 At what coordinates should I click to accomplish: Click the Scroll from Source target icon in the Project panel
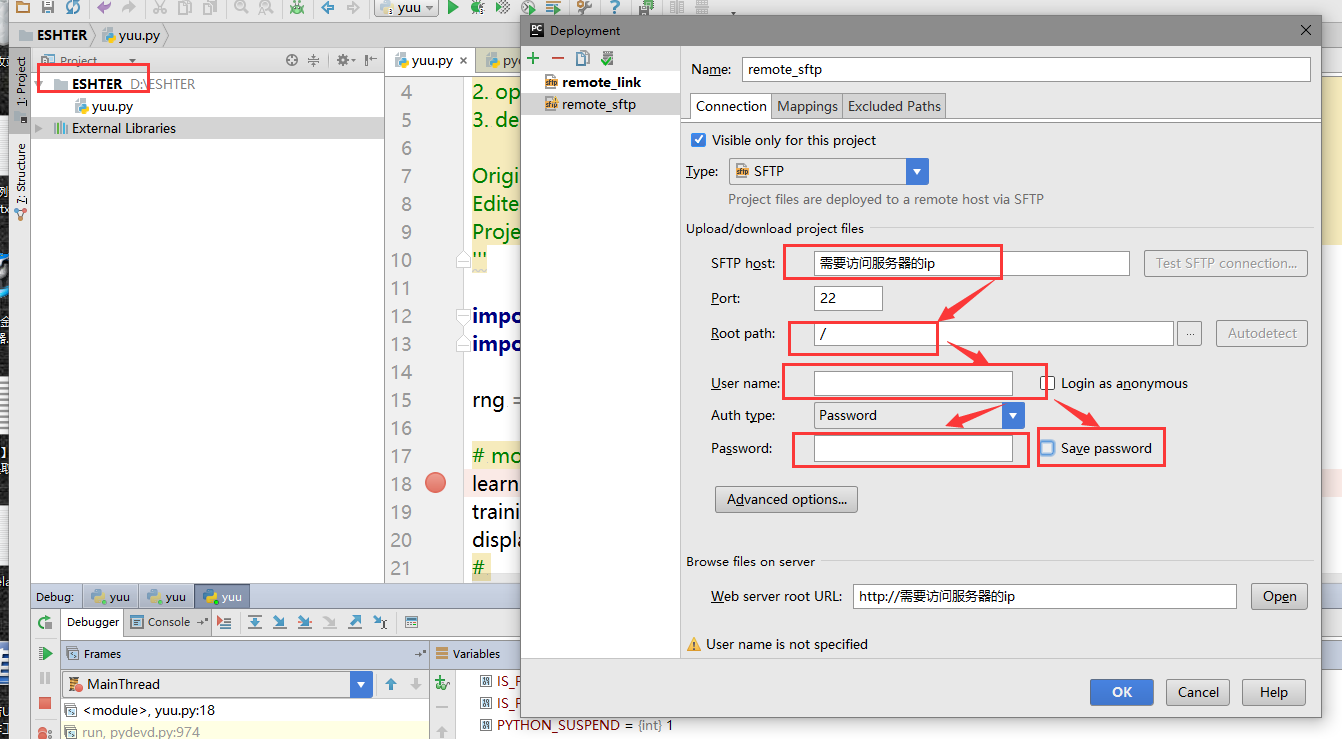(292, 60)
